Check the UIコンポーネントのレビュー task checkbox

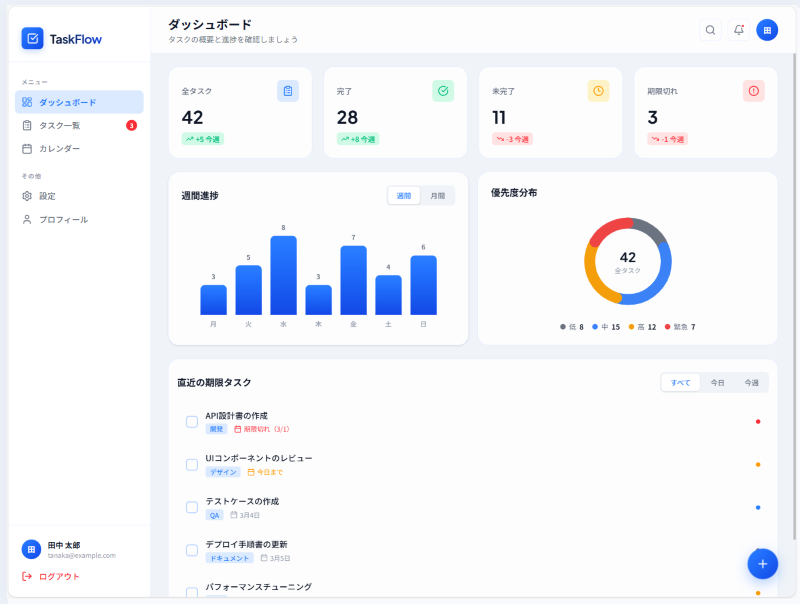click(192, 465)
